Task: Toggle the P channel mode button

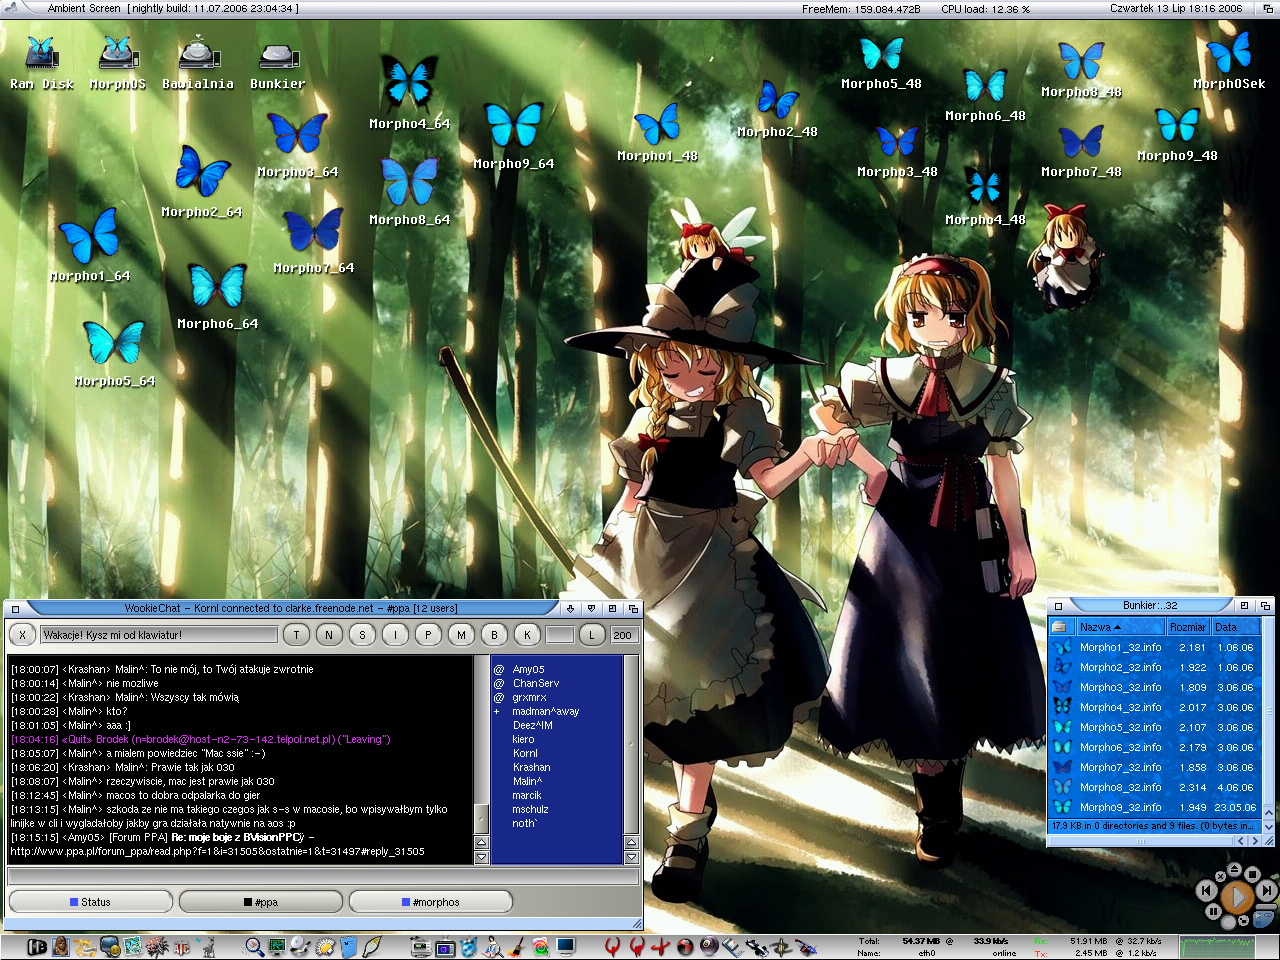Action: pyautogui.click(x=428, y=635)
